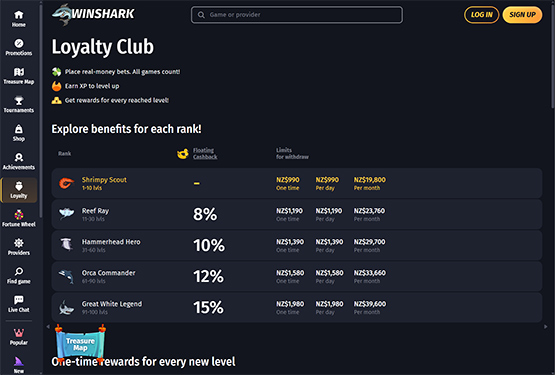Click the left arrow of the horizontal scrollbar
The image size is (555, 375).
click(48, 326)
